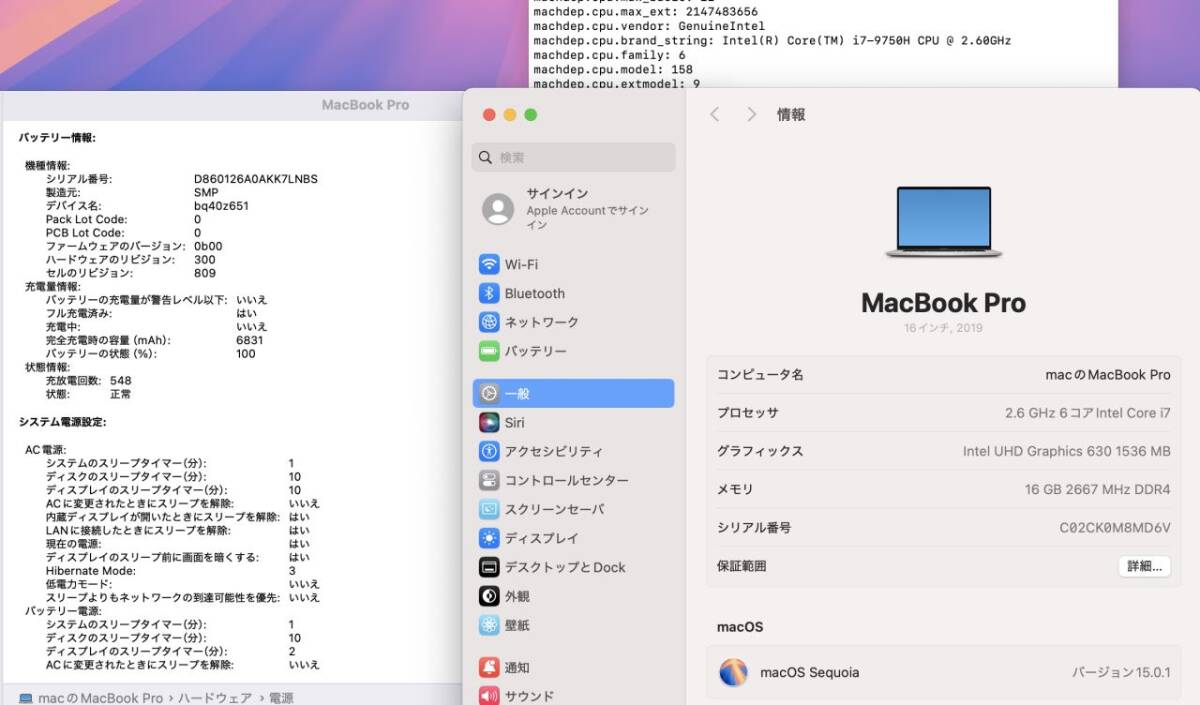Click 電源 in System Information path bar
The image size is (1200, 705).
tap(281, 698)
